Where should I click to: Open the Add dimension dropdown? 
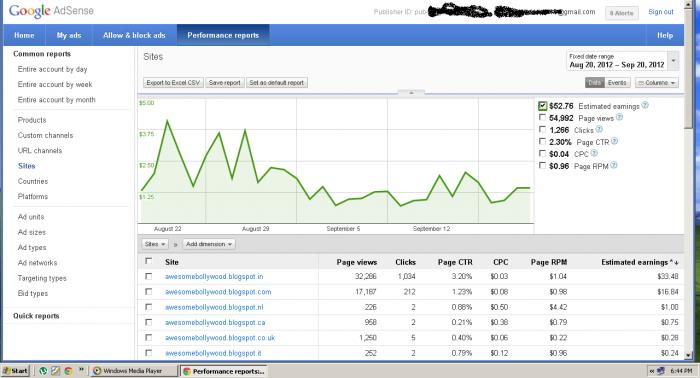pos(209,244)
